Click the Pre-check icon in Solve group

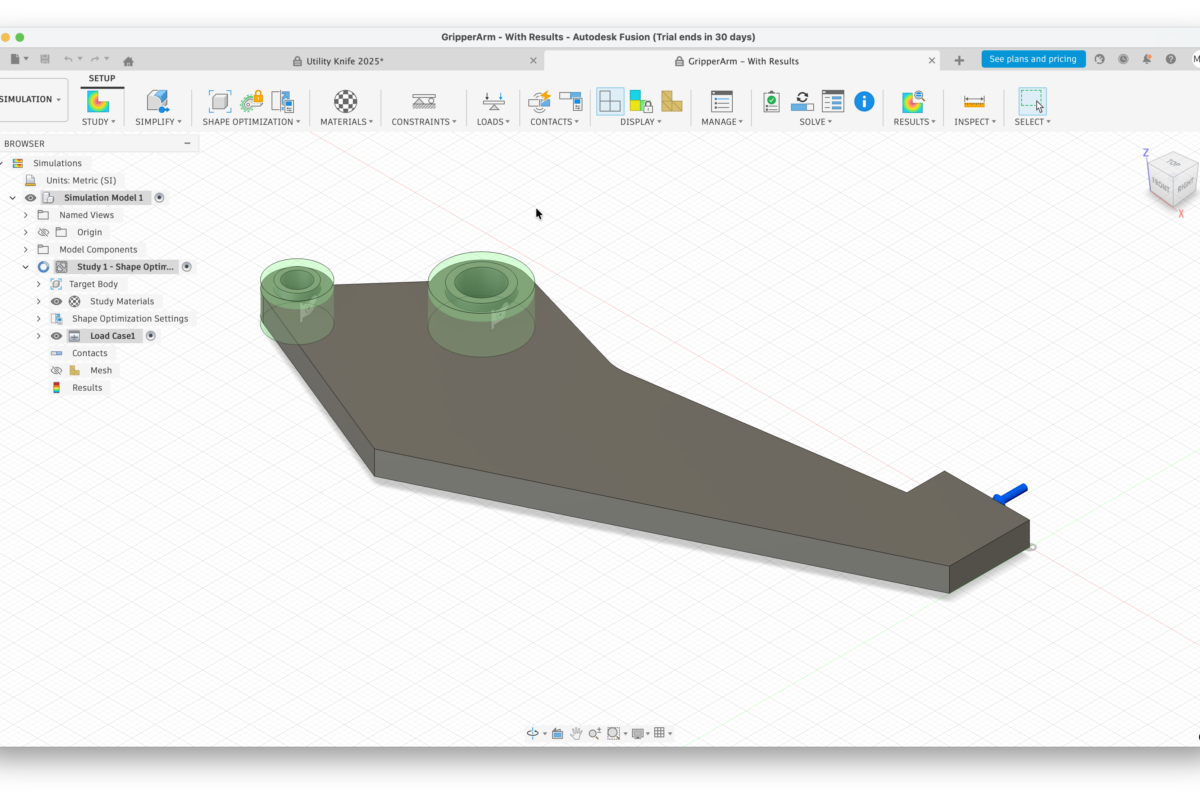click(771, 101)
